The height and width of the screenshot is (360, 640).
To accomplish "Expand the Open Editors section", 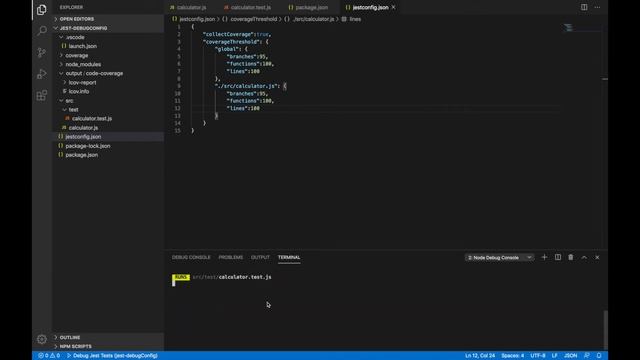I will pyautogui.click(x=108, y=19).
